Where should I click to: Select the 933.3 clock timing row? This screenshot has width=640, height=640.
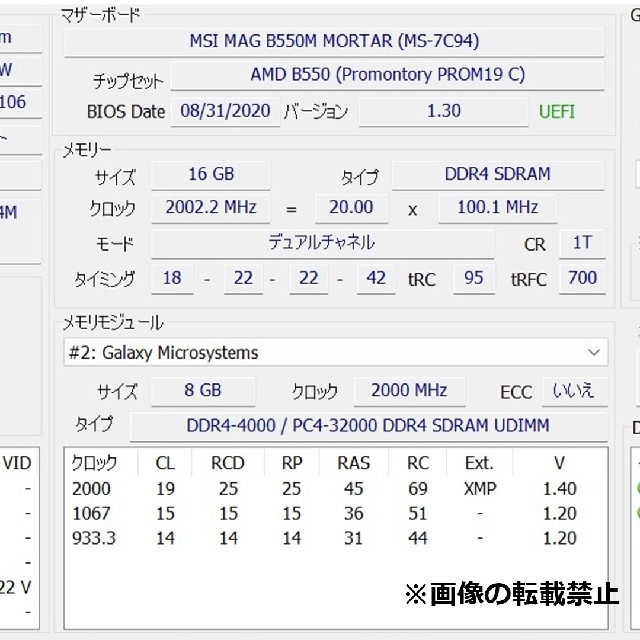[x=336, y=538]
